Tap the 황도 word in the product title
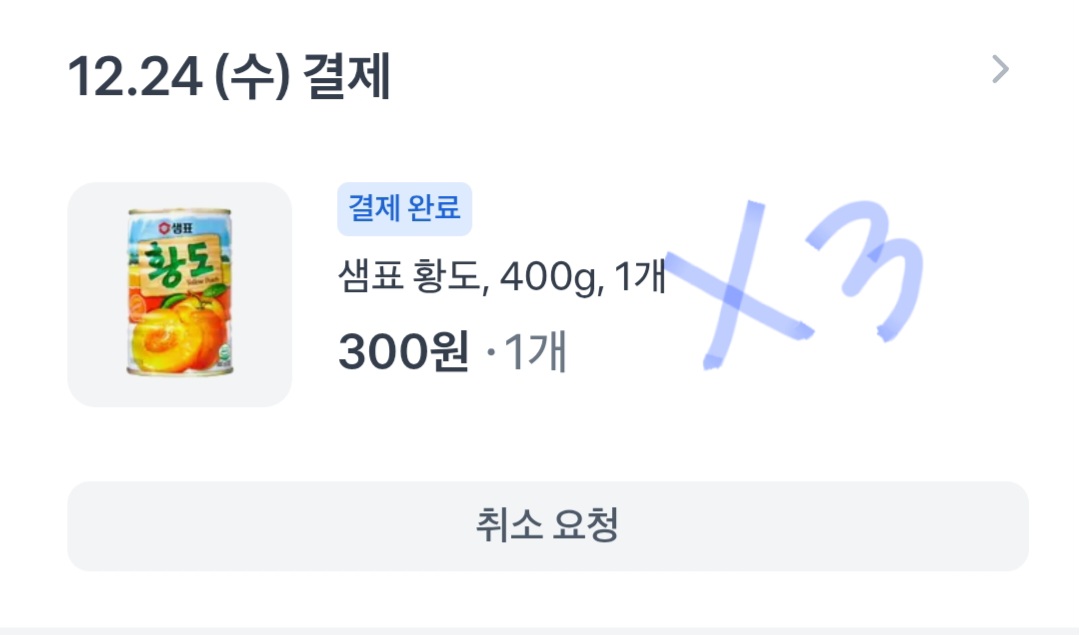This screenshot has height=635, width=1079. pos(447,277)
